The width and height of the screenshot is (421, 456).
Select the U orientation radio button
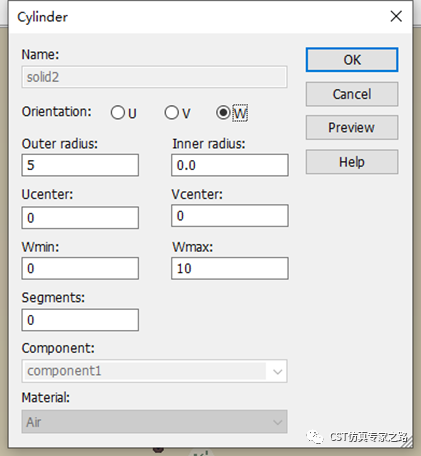[x=117, y=113]
